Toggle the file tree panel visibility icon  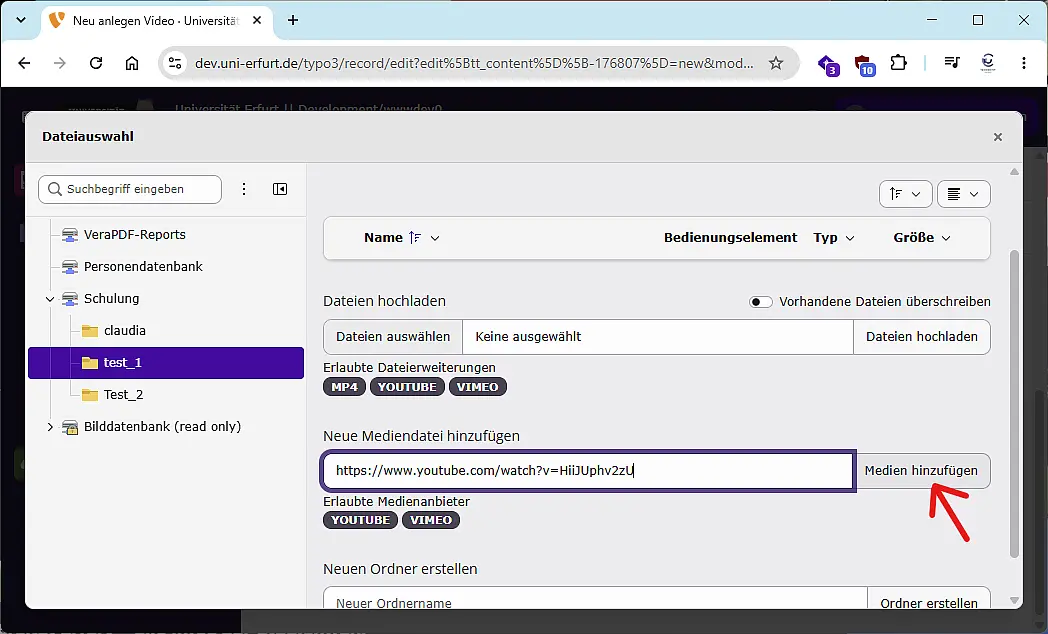click(x=280, y=189)
